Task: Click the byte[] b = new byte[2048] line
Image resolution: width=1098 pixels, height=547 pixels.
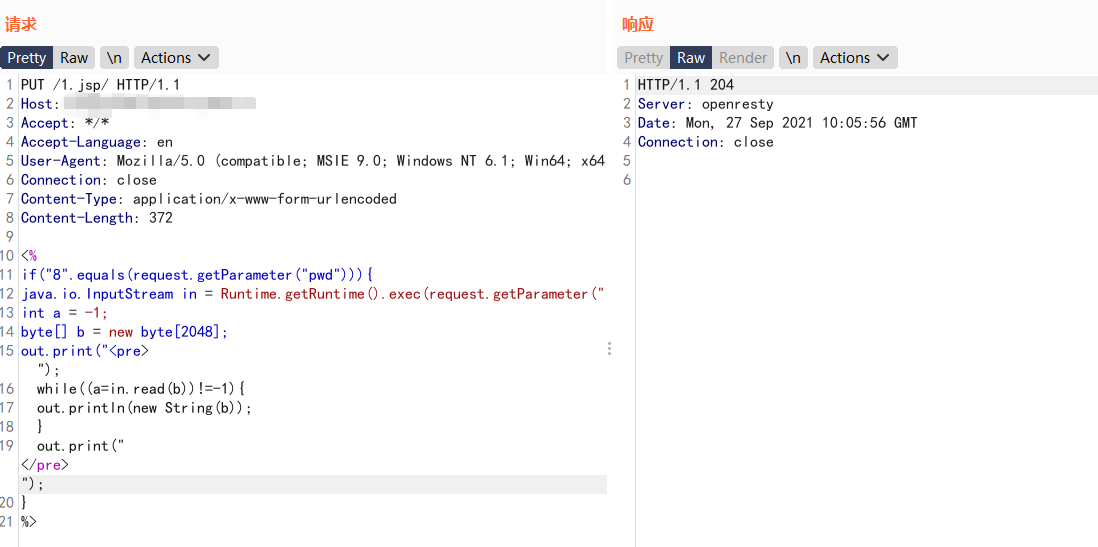Action: click(x=125, y=331)
